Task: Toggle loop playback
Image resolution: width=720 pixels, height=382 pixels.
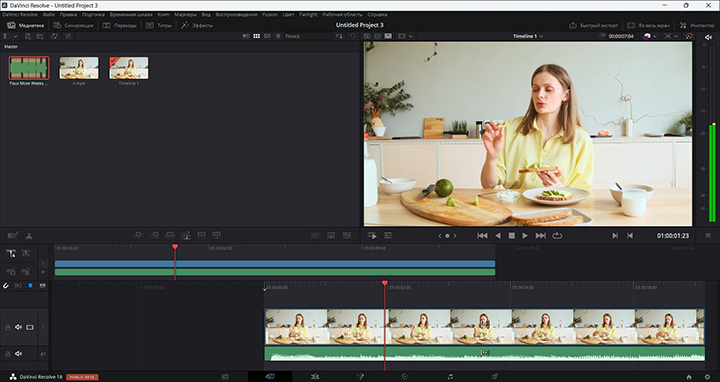Action: (557, 236)
